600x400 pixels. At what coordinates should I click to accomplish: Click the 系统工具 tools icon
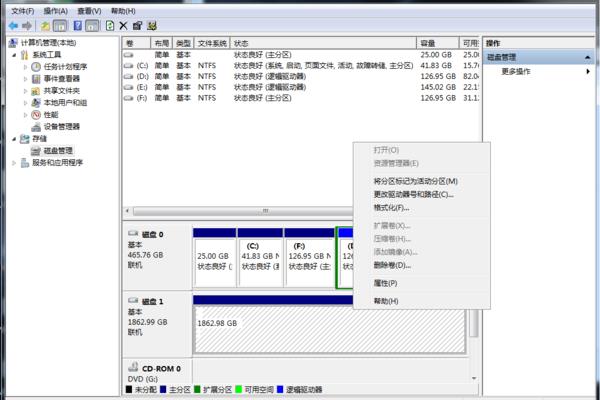(x=25, y=55)
